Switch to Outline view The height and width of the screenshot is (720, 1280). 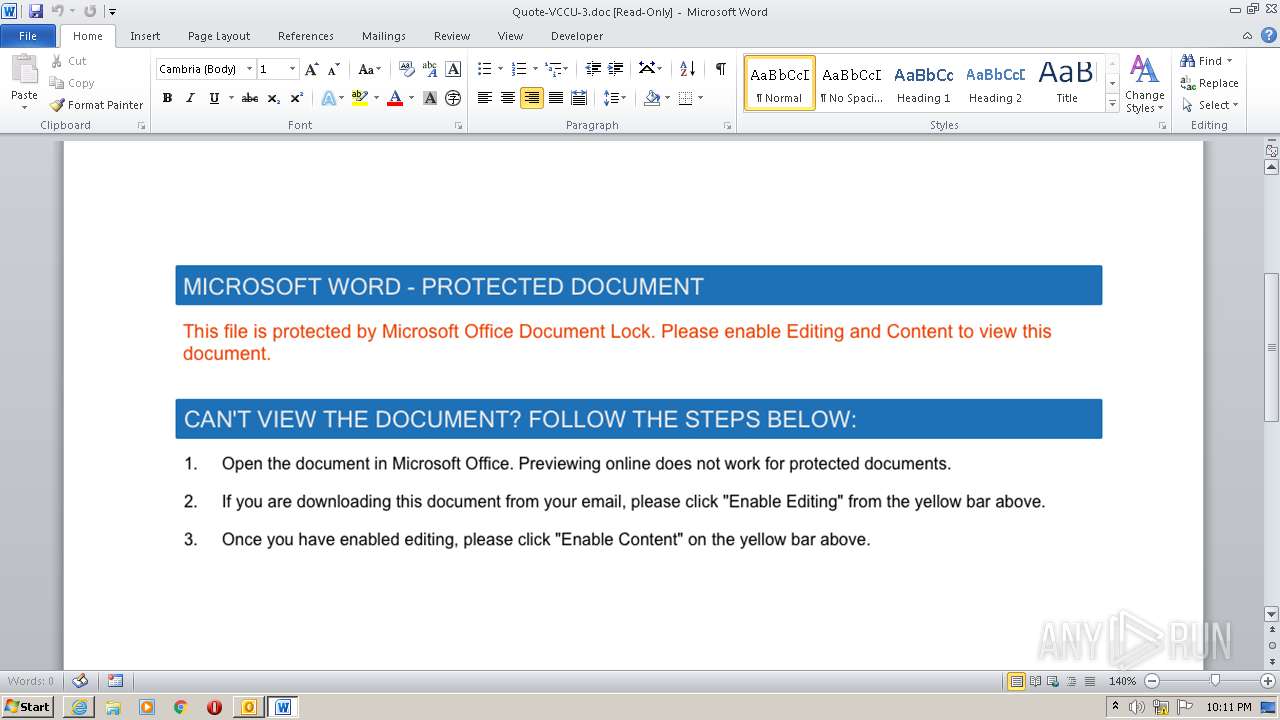pos(1070,681)
